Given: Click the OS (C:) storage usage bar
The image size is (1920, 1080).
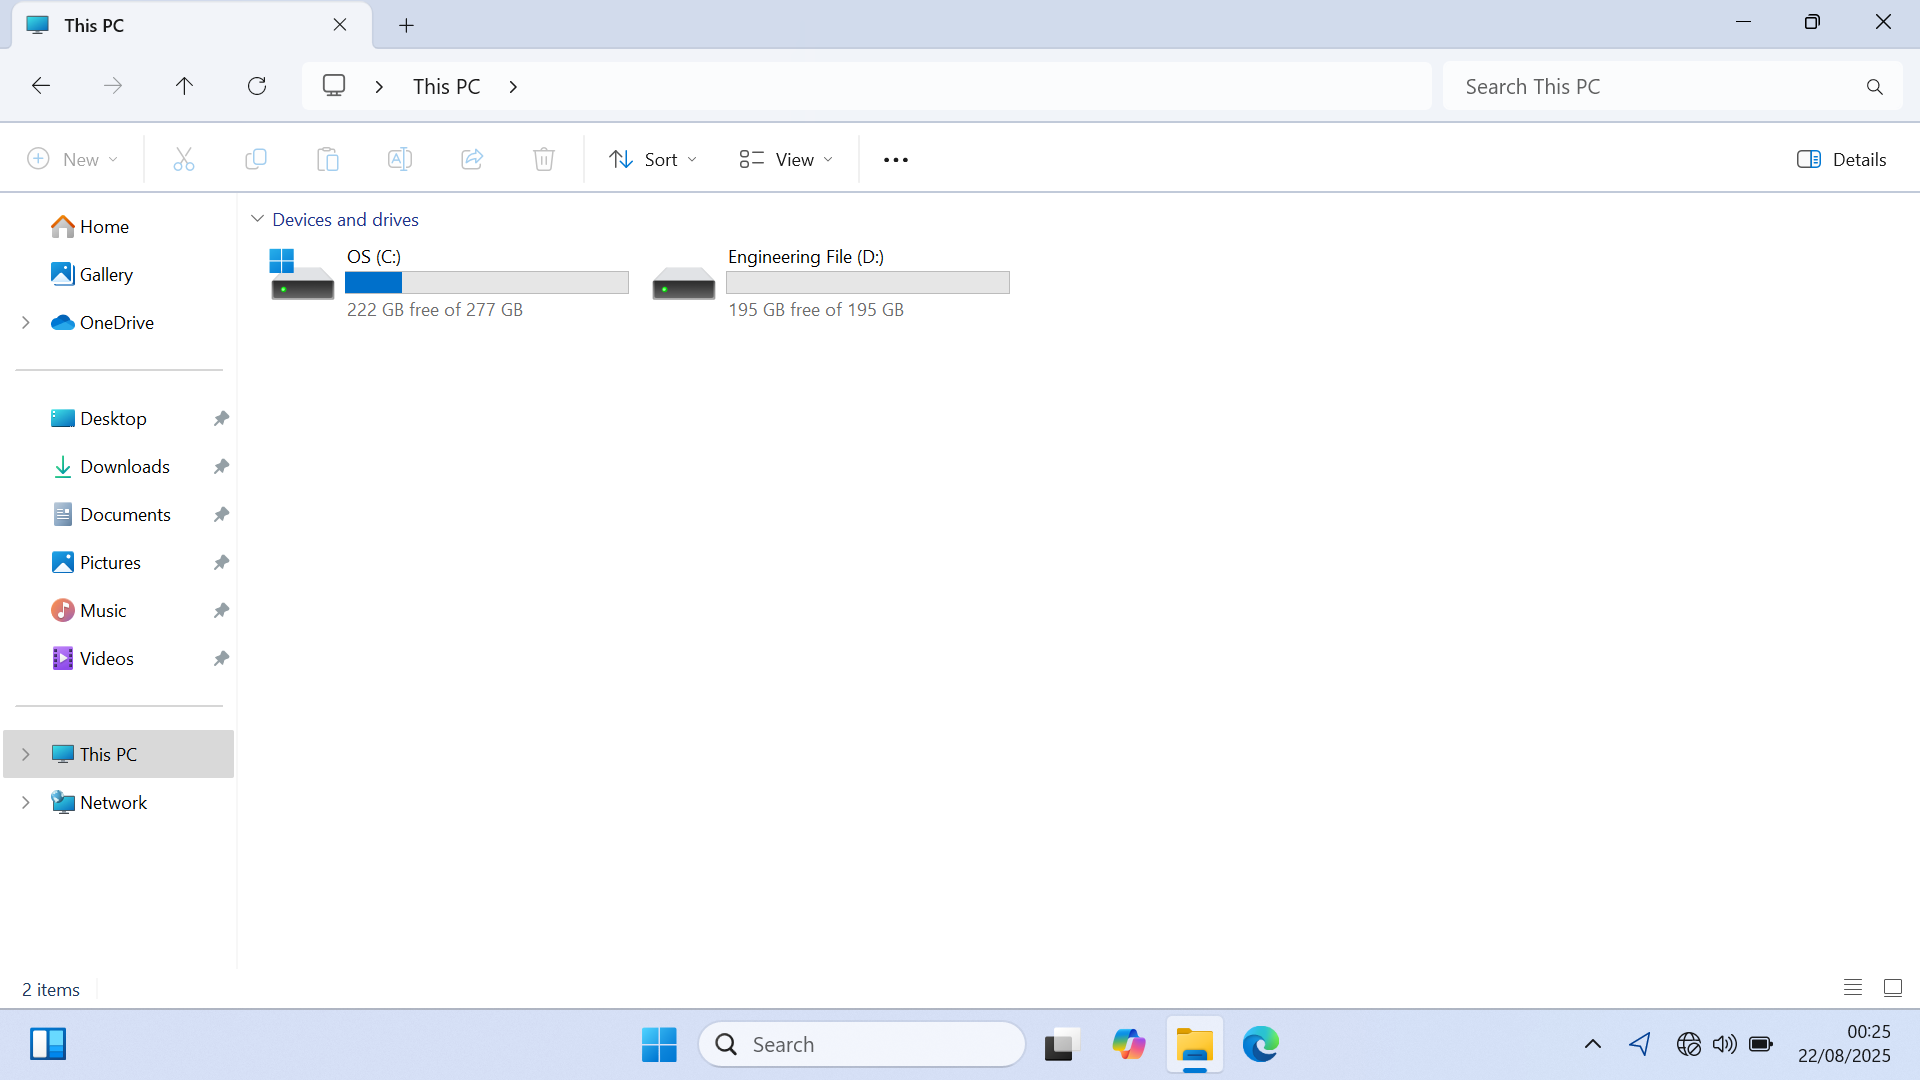Looking at the screenshot, I should click(487, 283).
